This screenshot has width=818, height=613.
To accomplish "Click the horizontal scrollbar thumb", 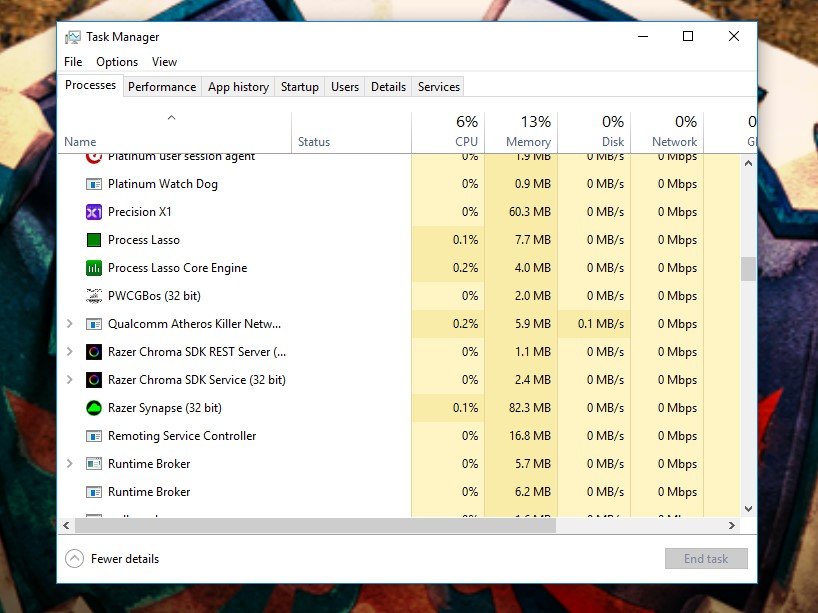I will [x=316, y=525].
